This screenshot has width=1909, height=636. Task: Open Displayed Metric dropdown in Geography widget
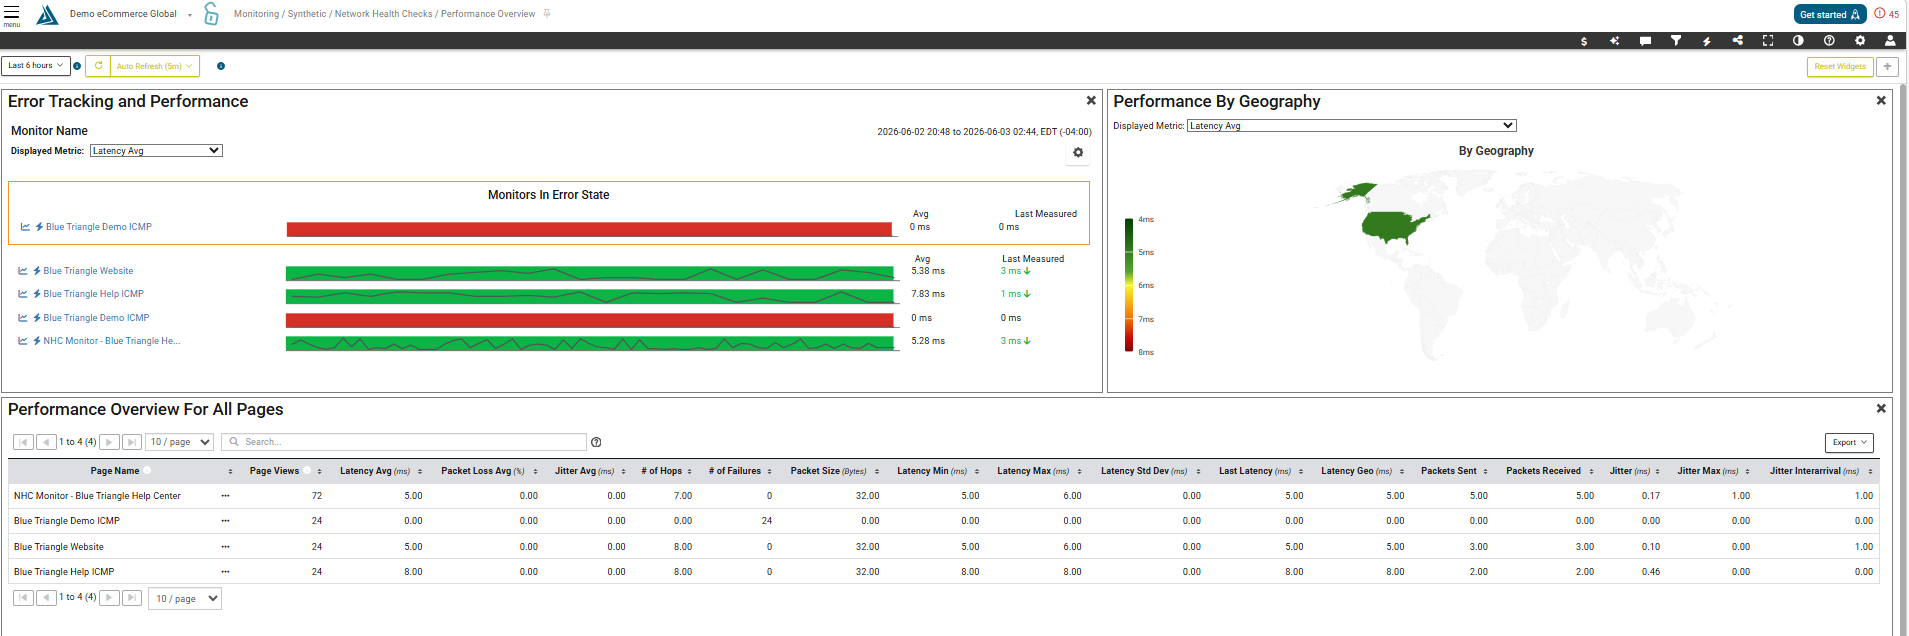[x=1351, y=126]
